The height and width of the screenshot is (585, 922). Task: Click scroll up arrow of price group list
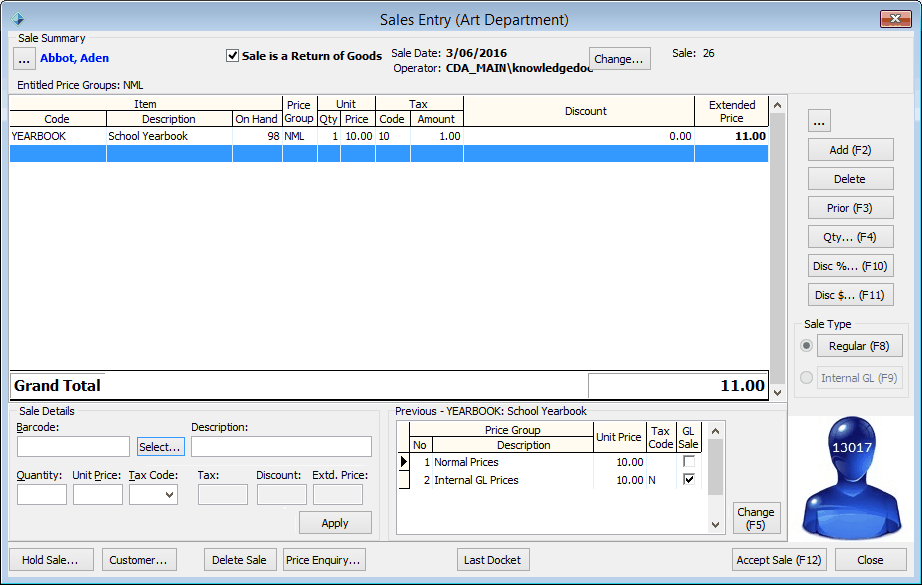(716, 431)
